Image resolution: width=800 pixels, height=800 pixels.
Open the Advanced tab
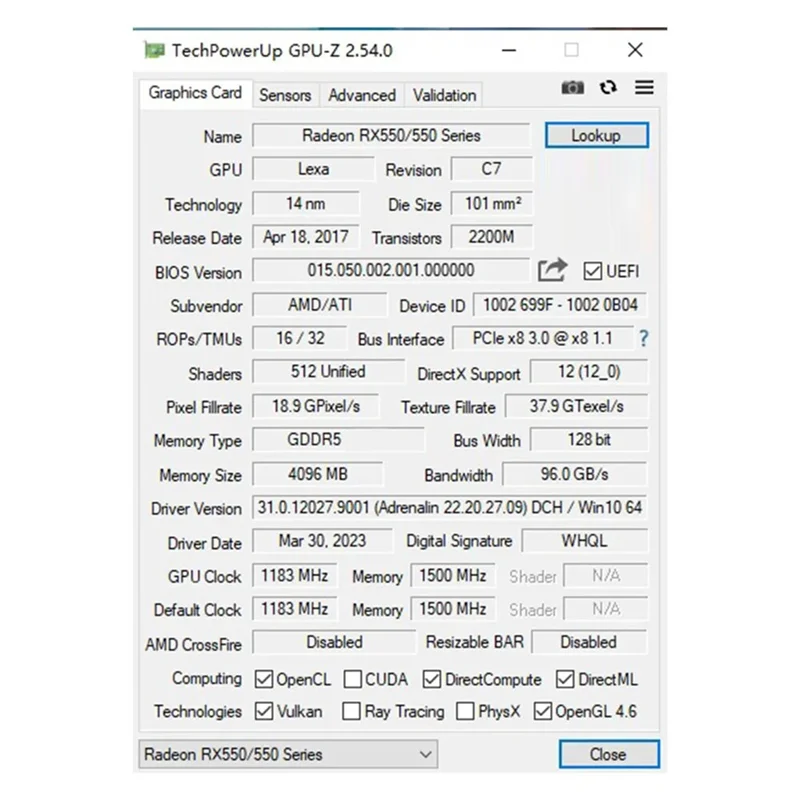[362, 95]
